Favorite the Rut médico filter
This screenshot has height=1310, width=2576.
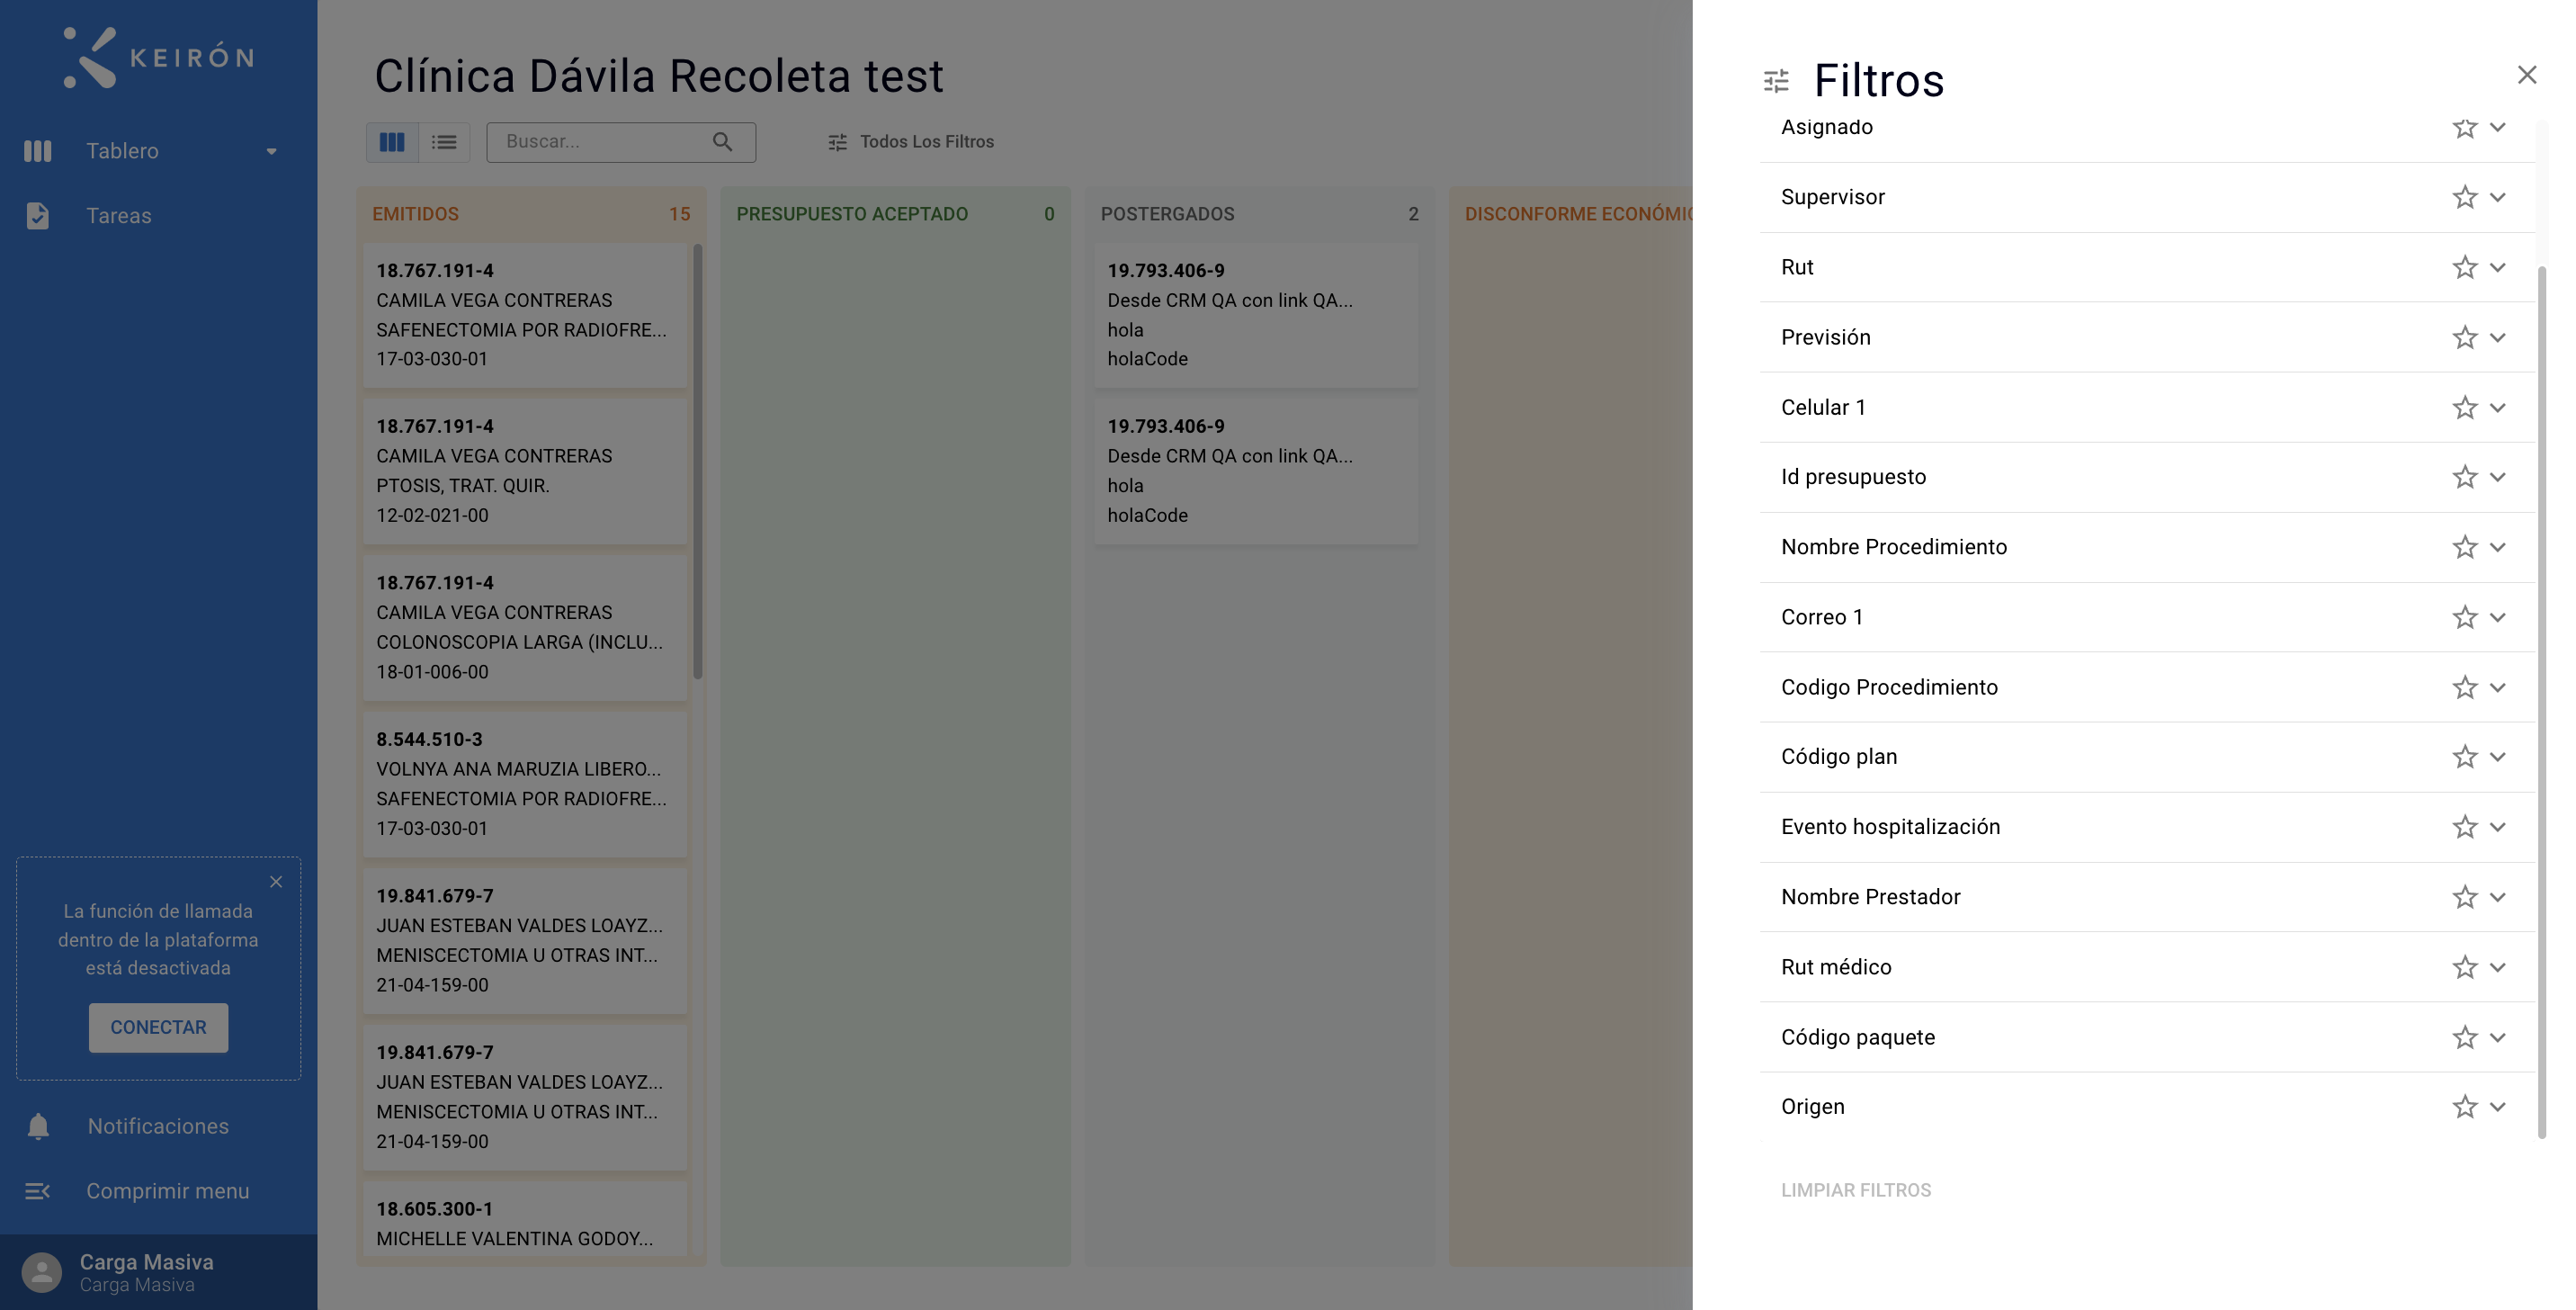[2464, 967]
